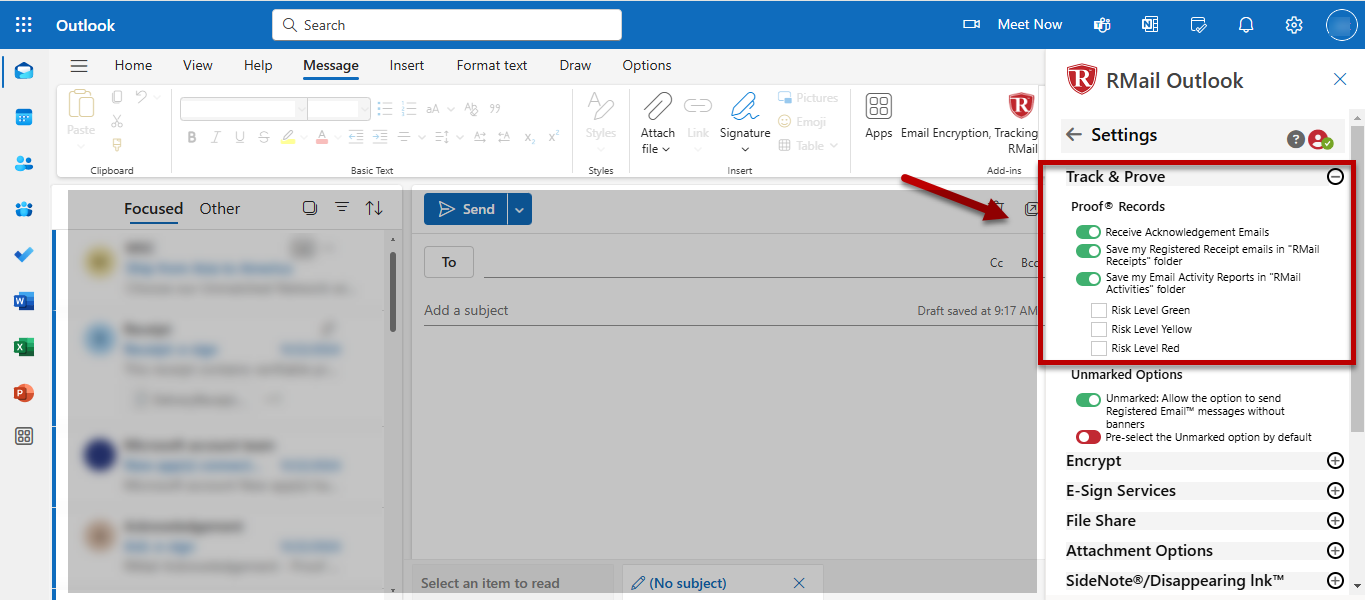Open the Send button dropdown arrow
The image size is (1365, 600).
click(x=519, y=209)
